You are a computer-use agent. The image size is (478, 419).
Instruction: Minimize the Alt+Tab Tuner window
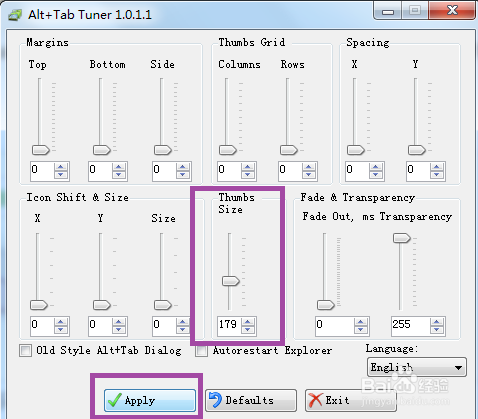pos(388,11)
